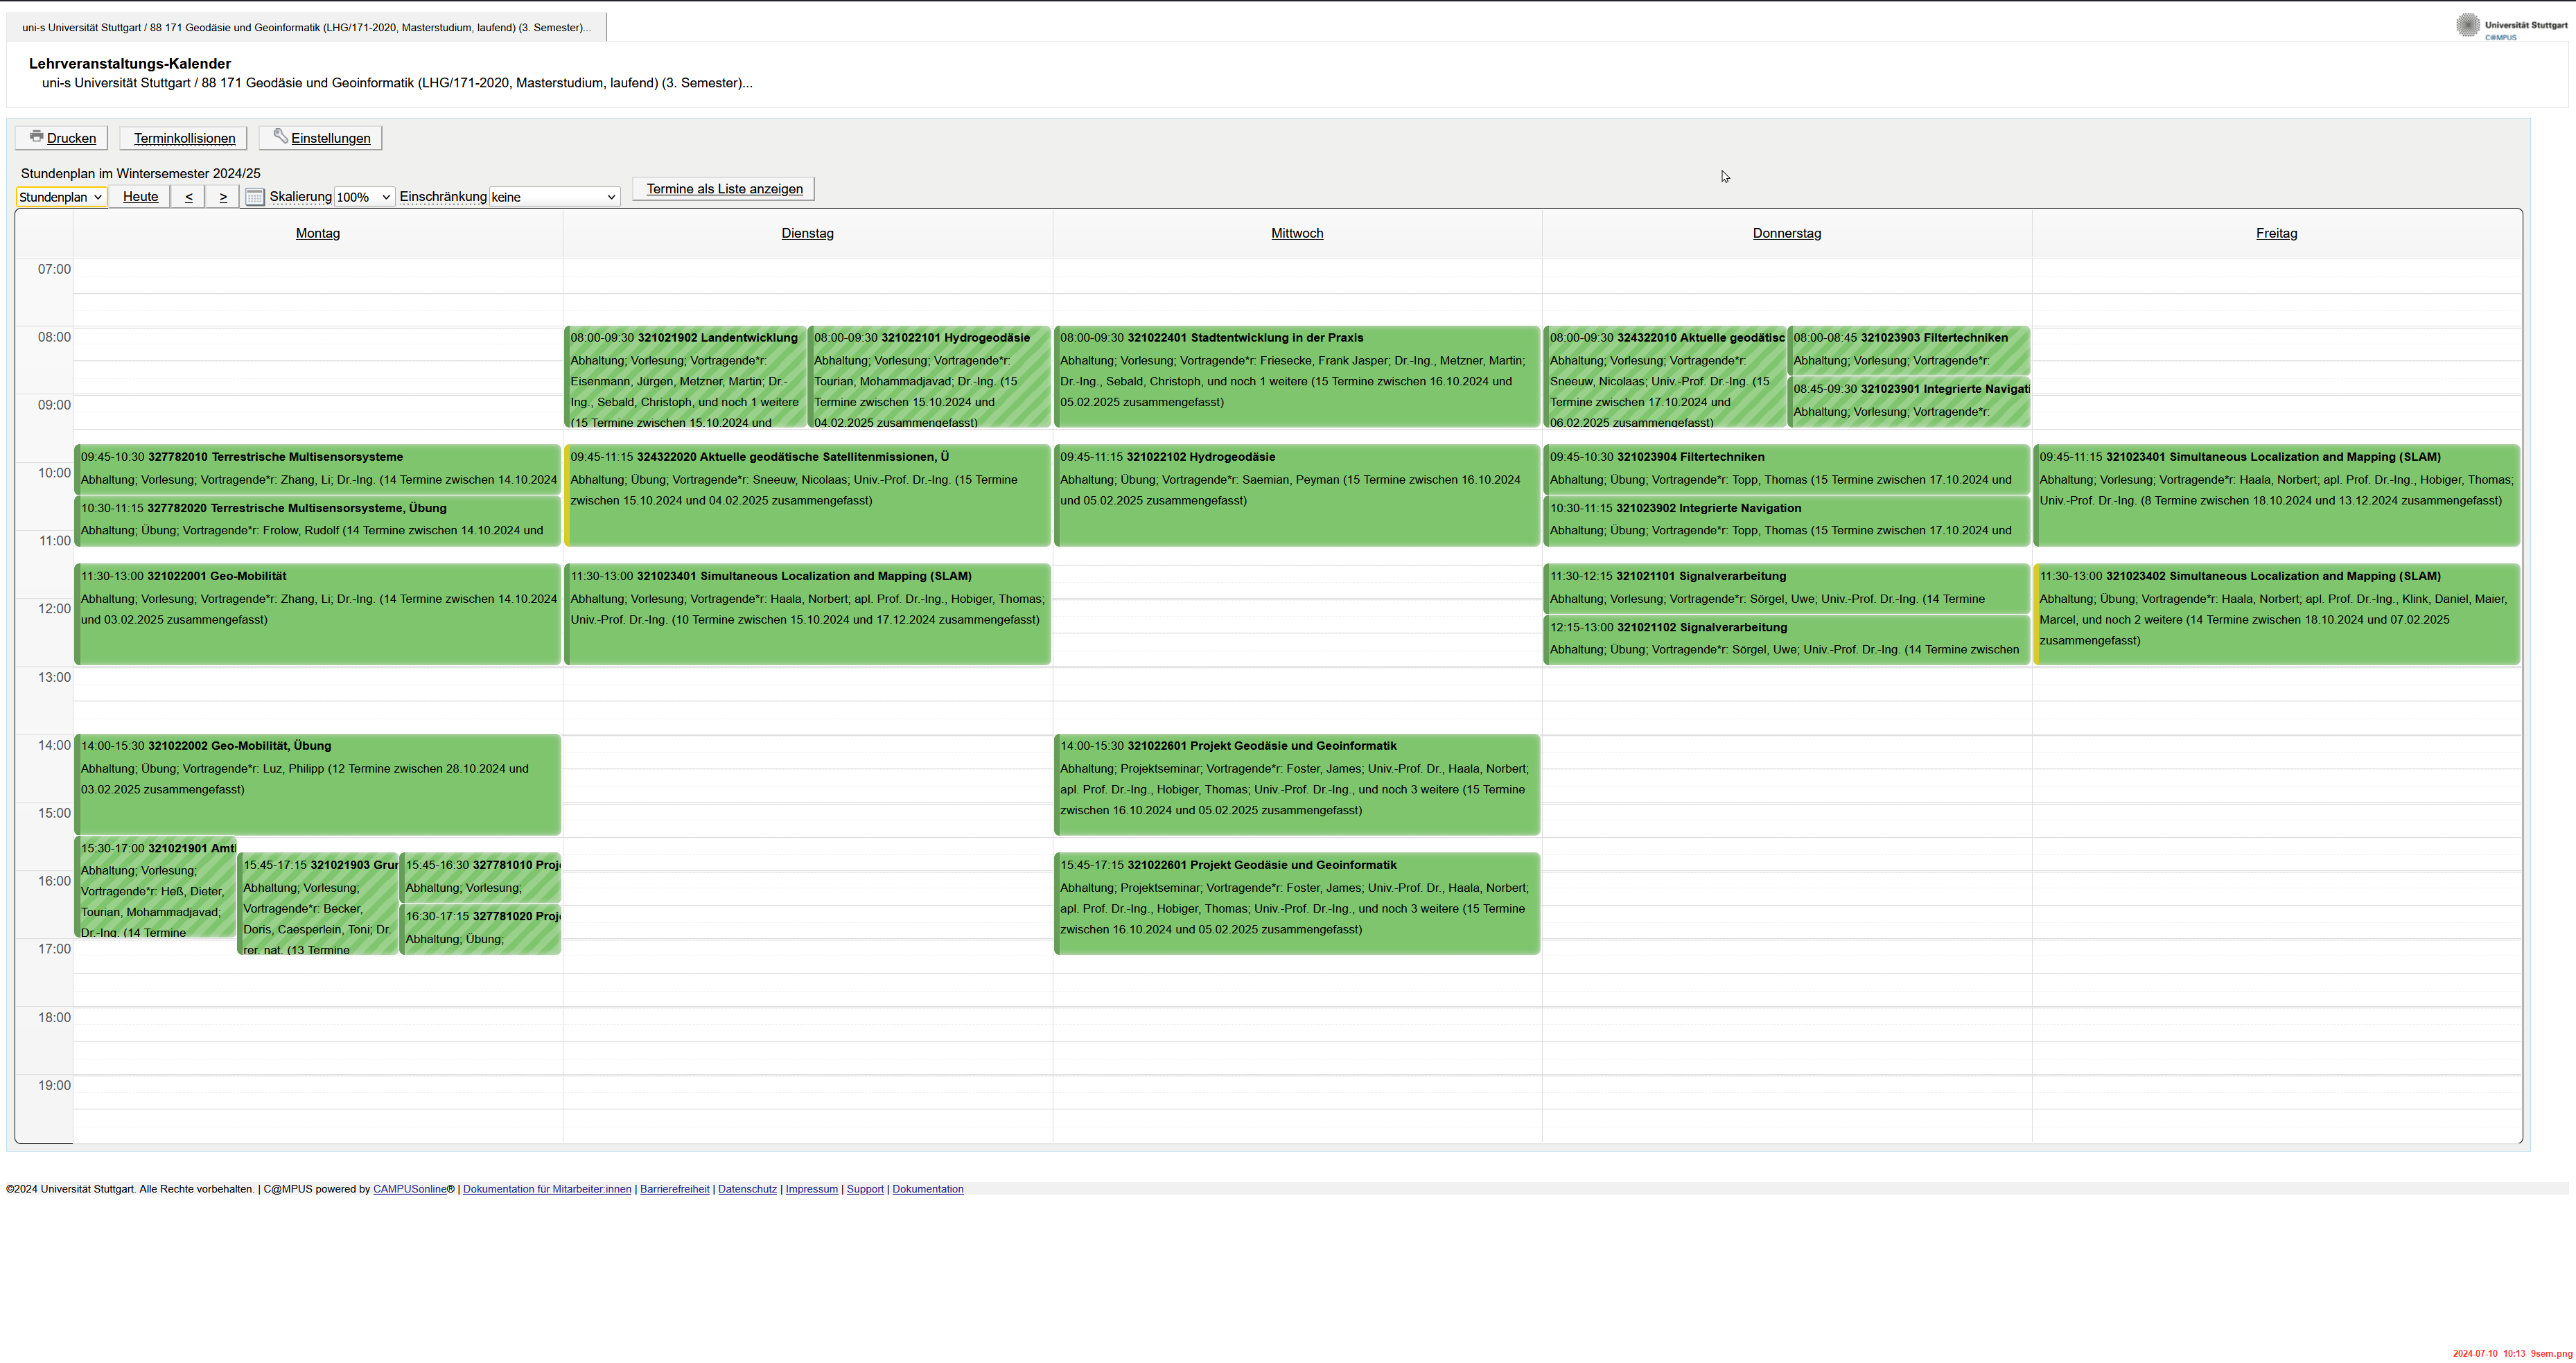Image resolution: width=2576 pixels, height=1363 pixels.
Task: Open Dokumentation für Mitarbeiter:innen link
Action: [x=547, y=1189]
